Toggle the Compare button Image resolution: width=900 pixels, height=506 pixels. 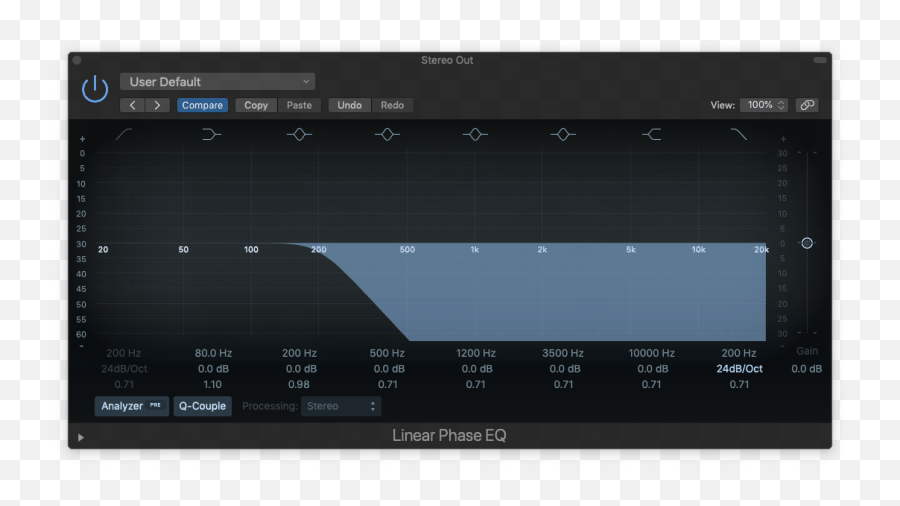(x=203, y=105)
